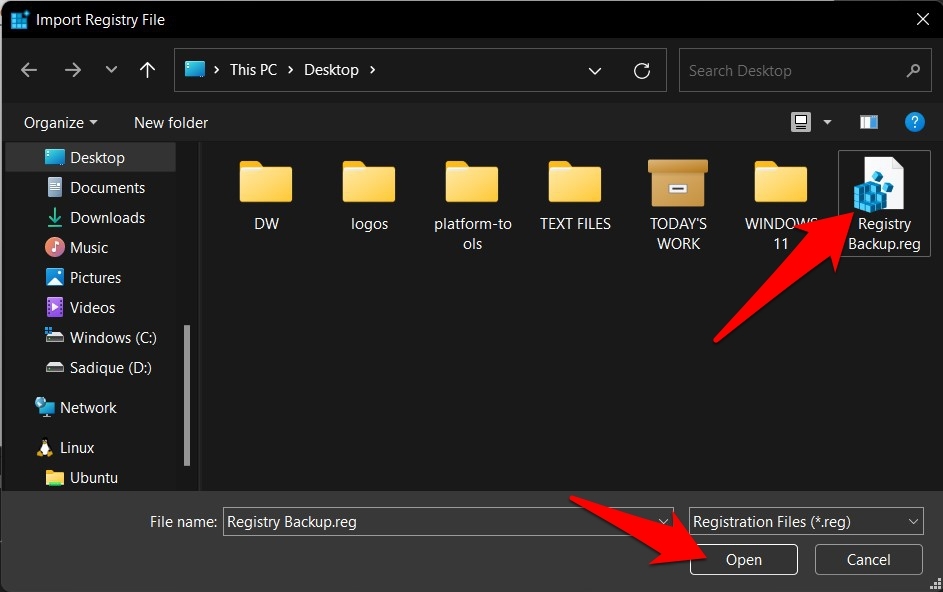Click the Cancel button
This screenshot has width=943, height=592.
pos(868,560)
